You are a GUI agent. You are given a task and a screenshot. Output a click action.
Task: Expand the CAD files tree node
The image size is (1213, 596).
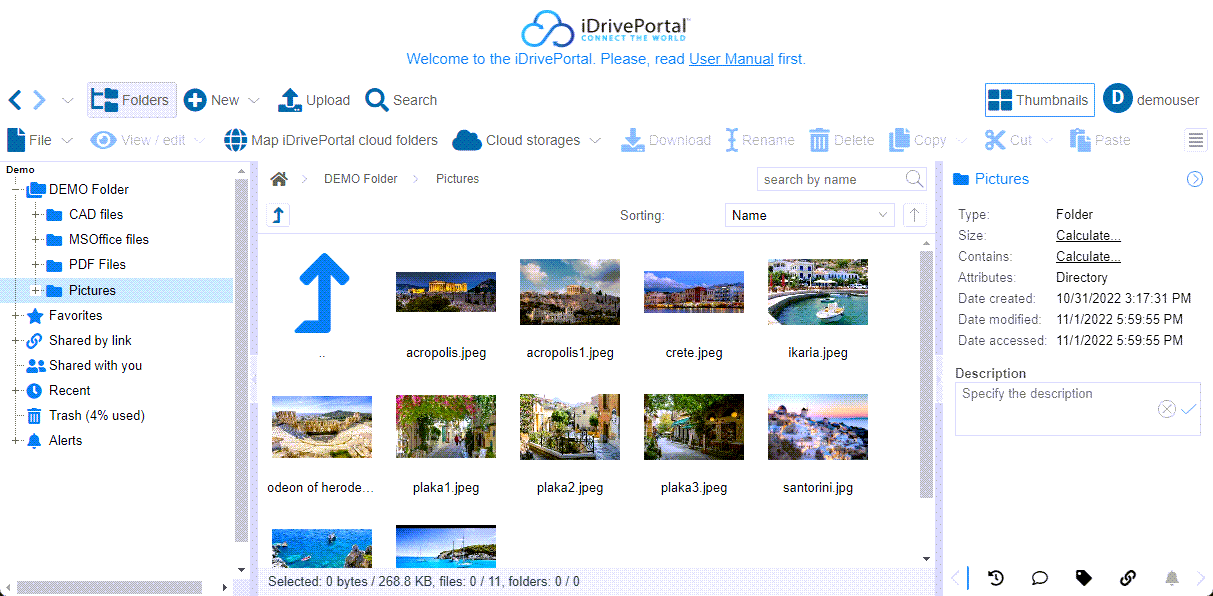point(36,214)
